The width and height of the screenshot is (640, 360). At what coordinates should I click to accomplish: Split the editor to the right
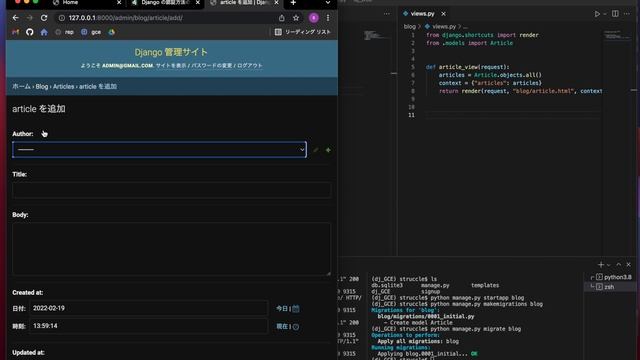(x=615, y=13)
